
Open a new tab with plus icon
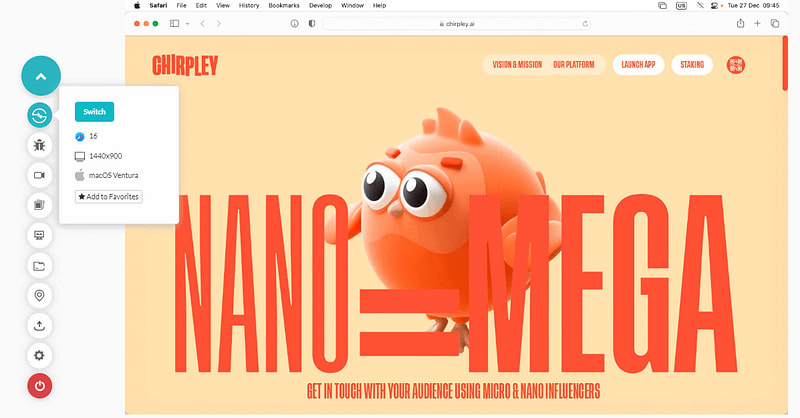[758, 23]
